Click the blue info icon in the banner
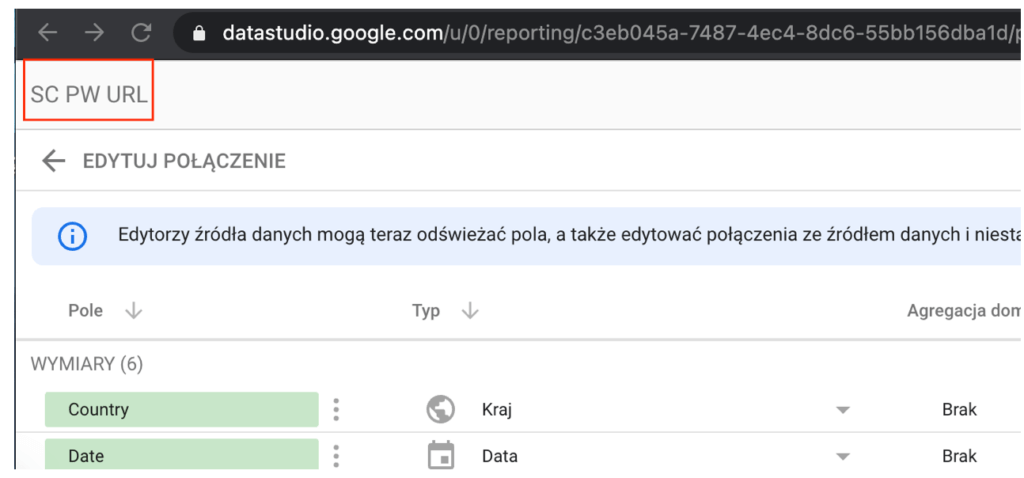The width and height of the screenshot is (1024, 478). 72,237
